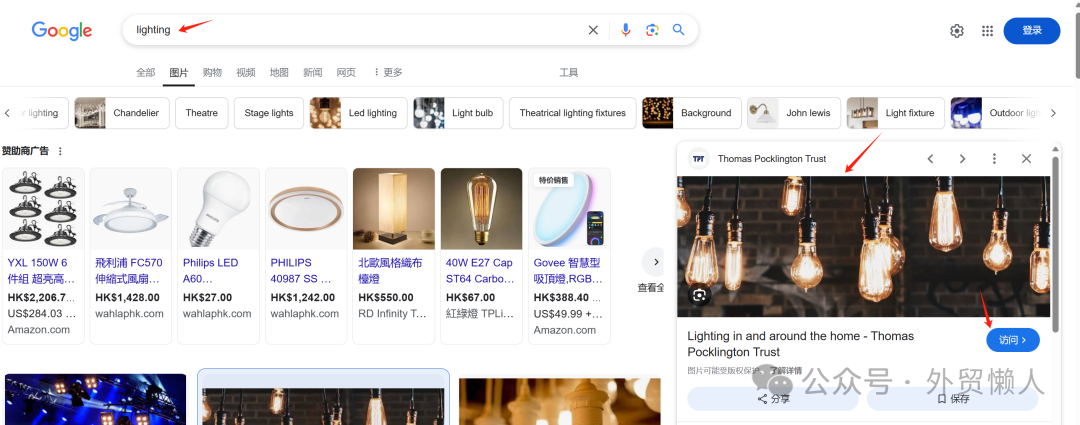Go to next image in preview panel
Viewport: 1080px width, 425px height.
point(962,159)
